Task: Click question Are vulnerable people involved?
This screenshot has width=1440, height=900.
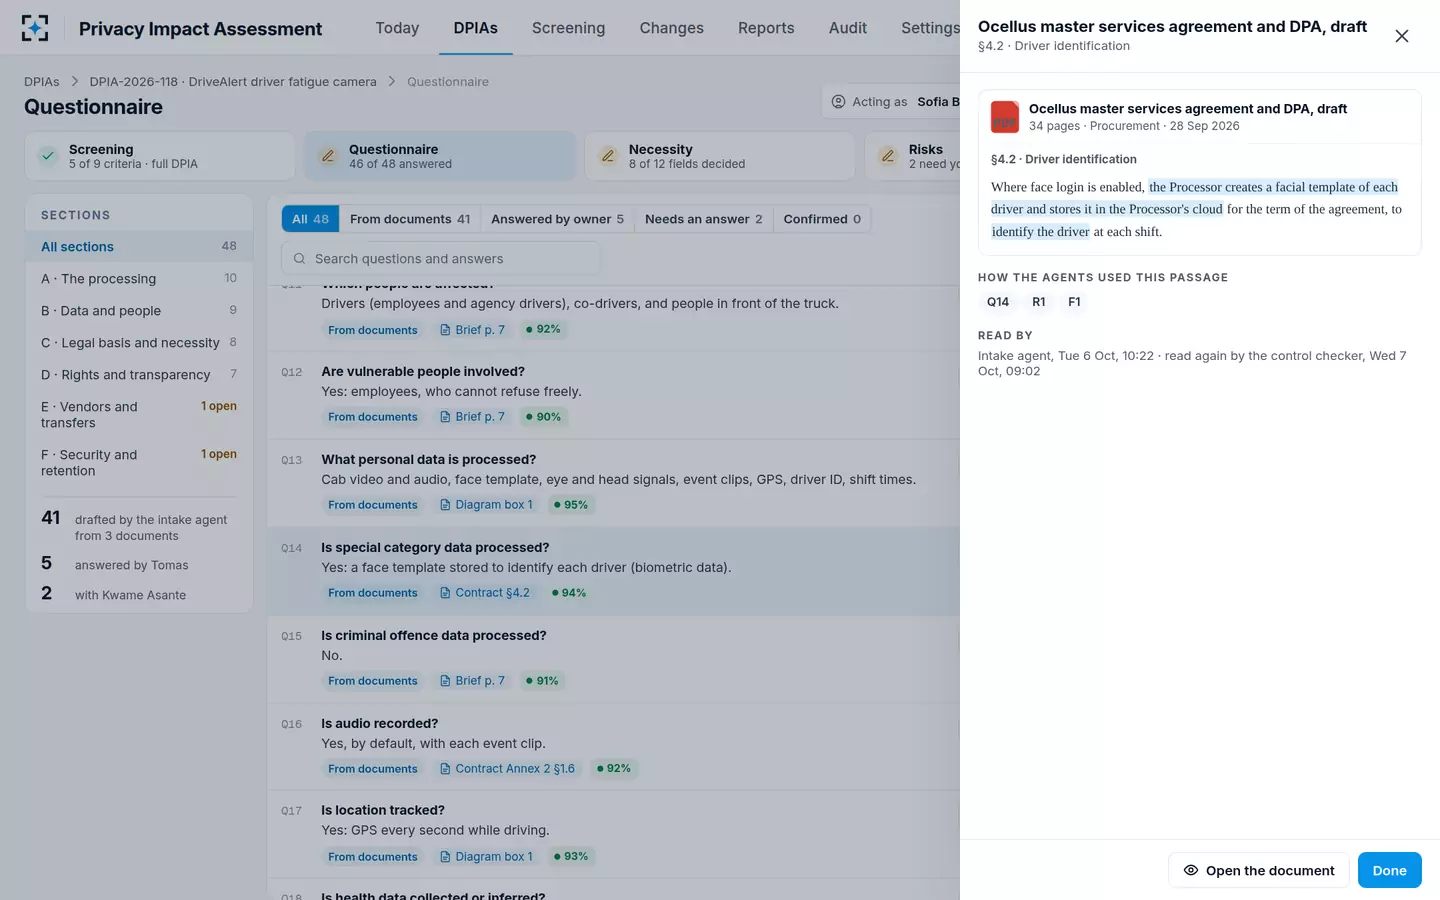Action: coord(423,372)
